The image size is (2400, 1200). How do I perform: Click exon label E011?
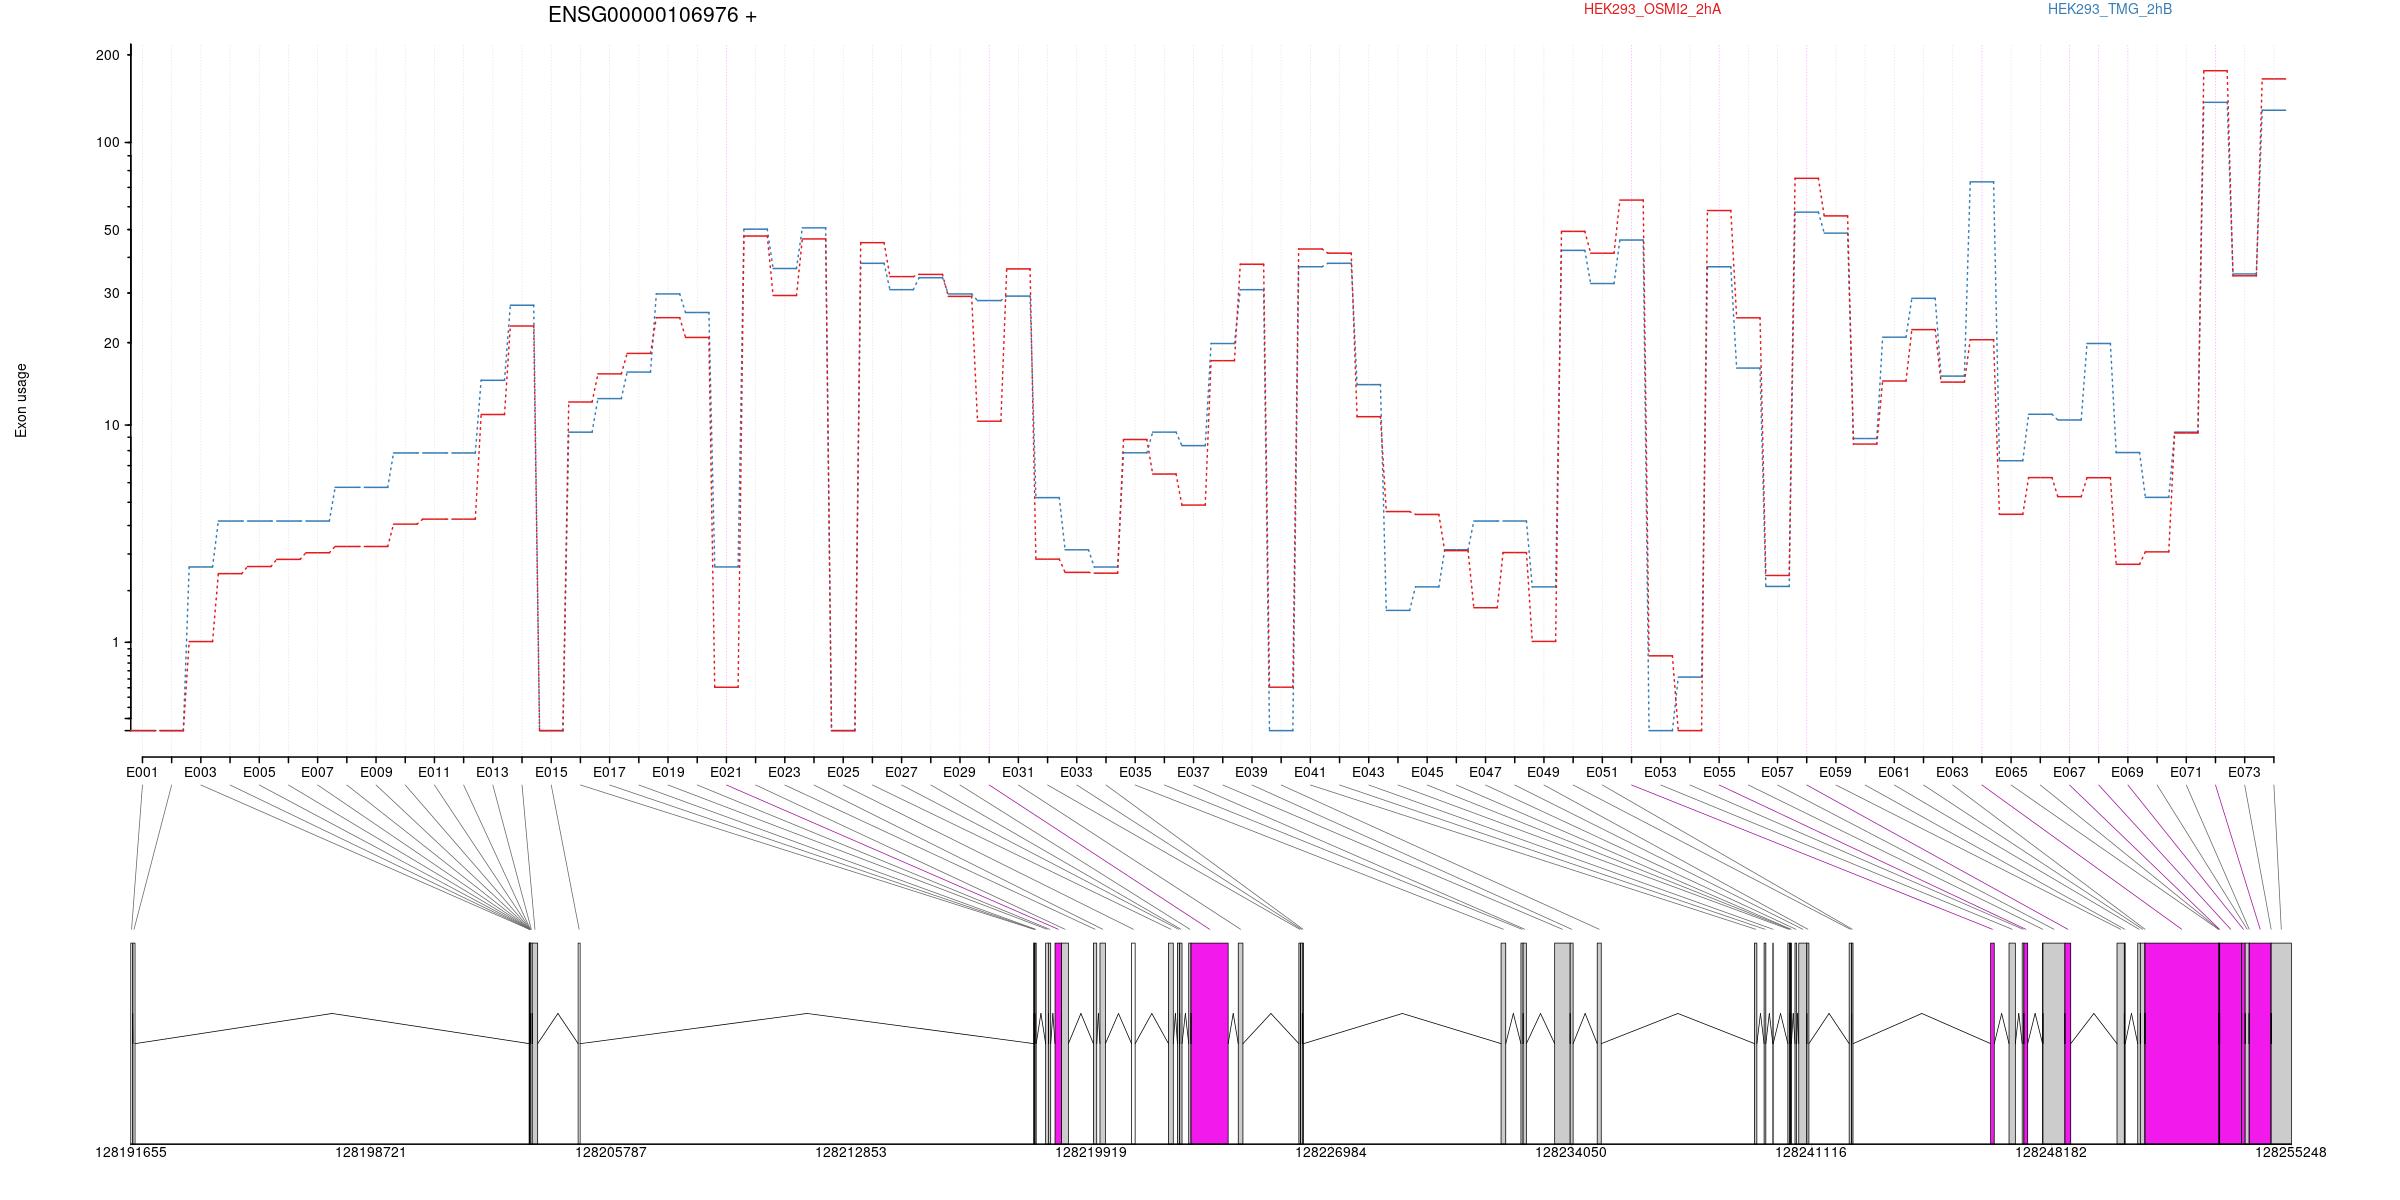434,772
